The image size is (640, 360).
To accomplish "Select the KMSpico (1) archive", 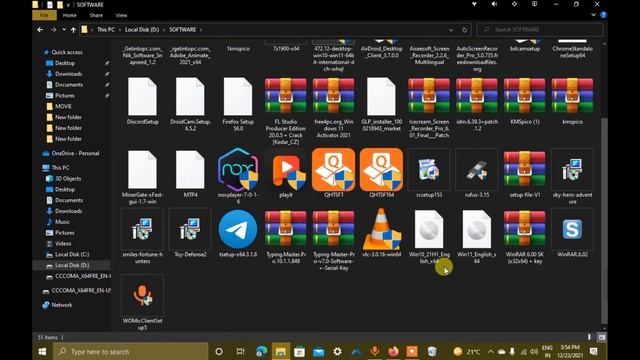I will click(524, 96).
